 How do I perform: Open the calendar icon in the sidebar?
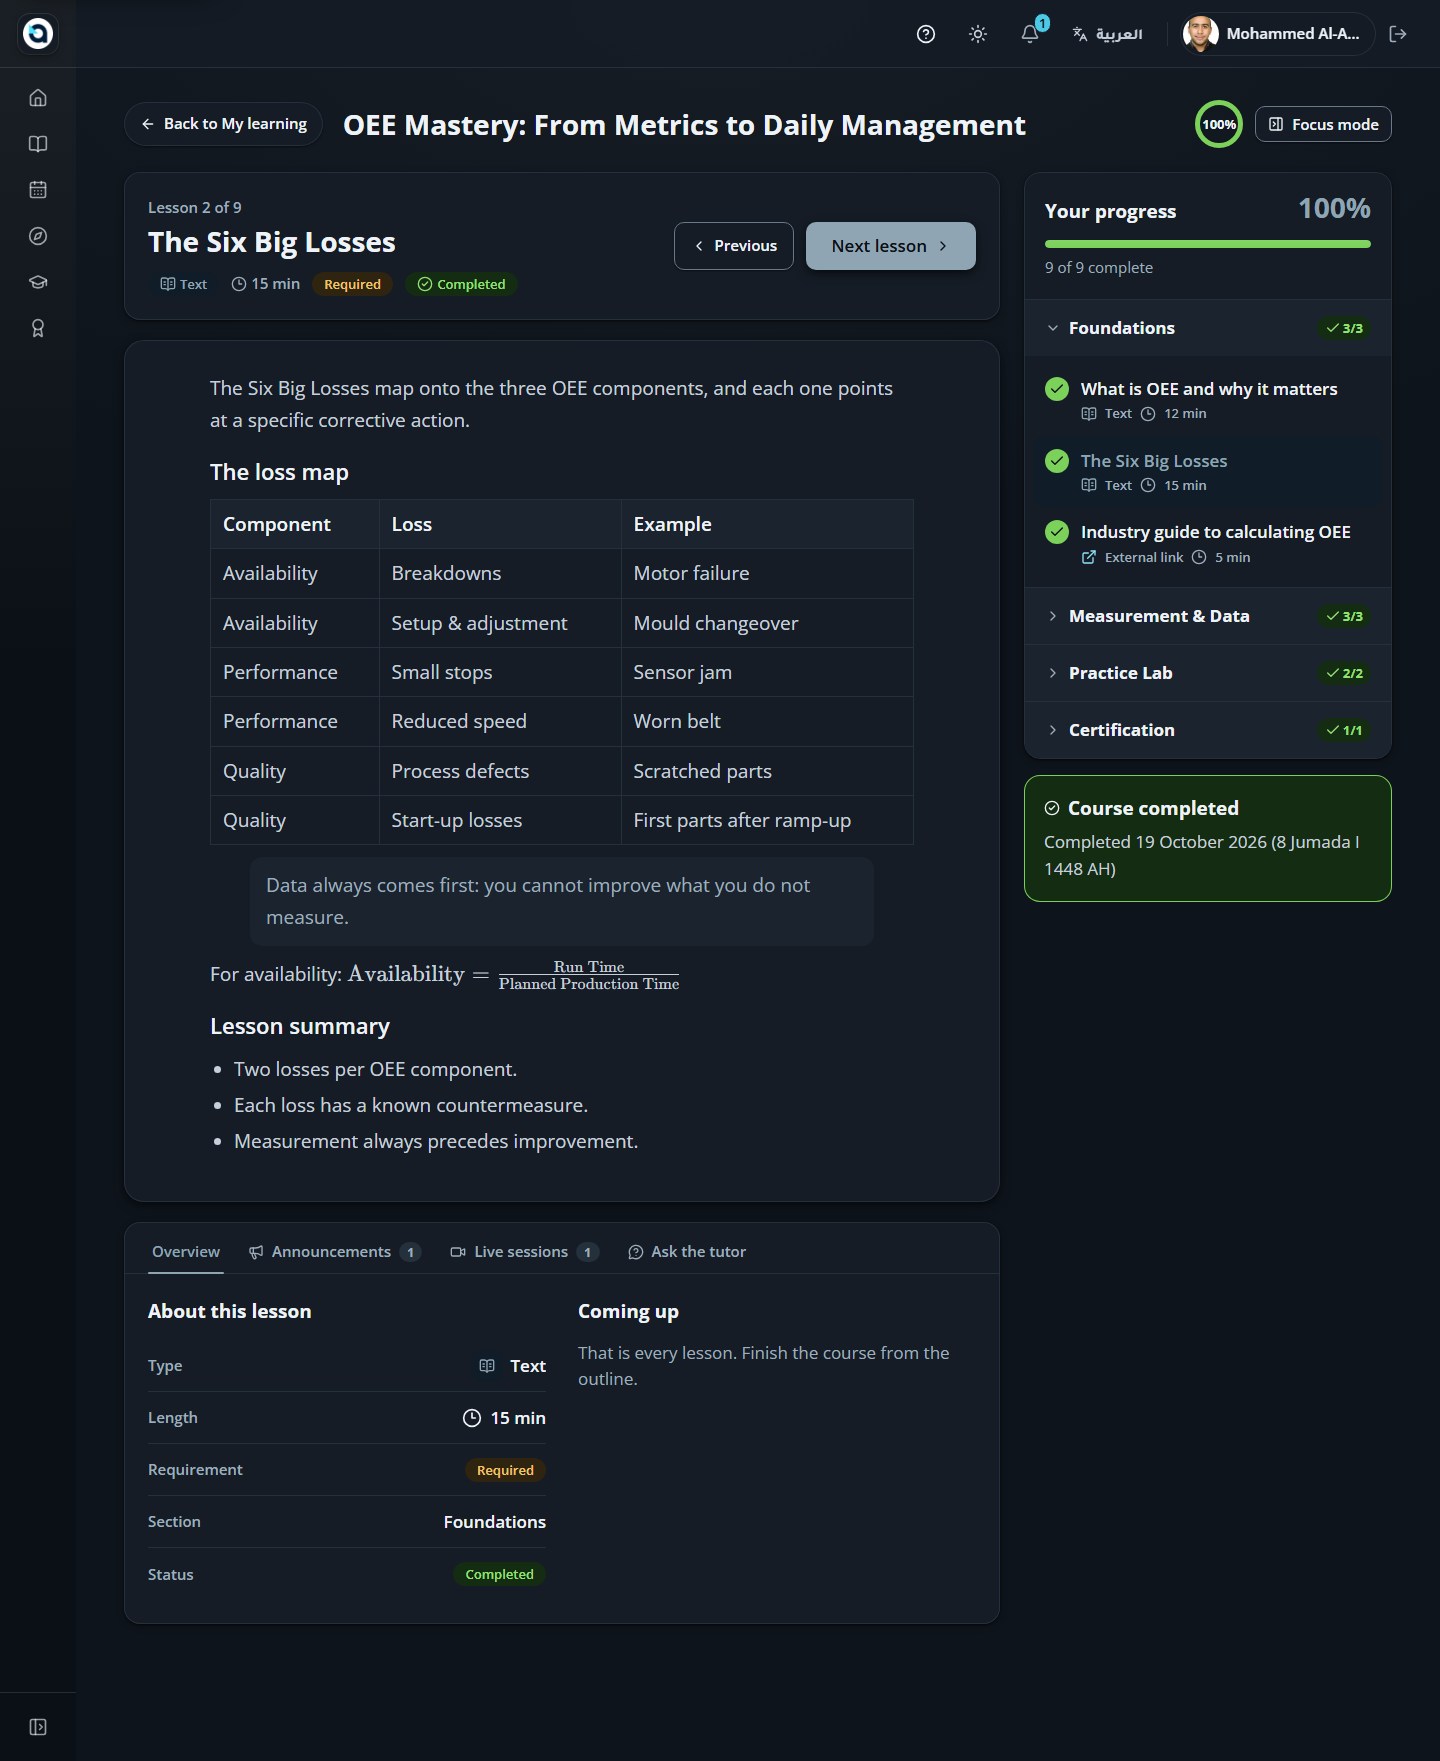pos(38,190)
